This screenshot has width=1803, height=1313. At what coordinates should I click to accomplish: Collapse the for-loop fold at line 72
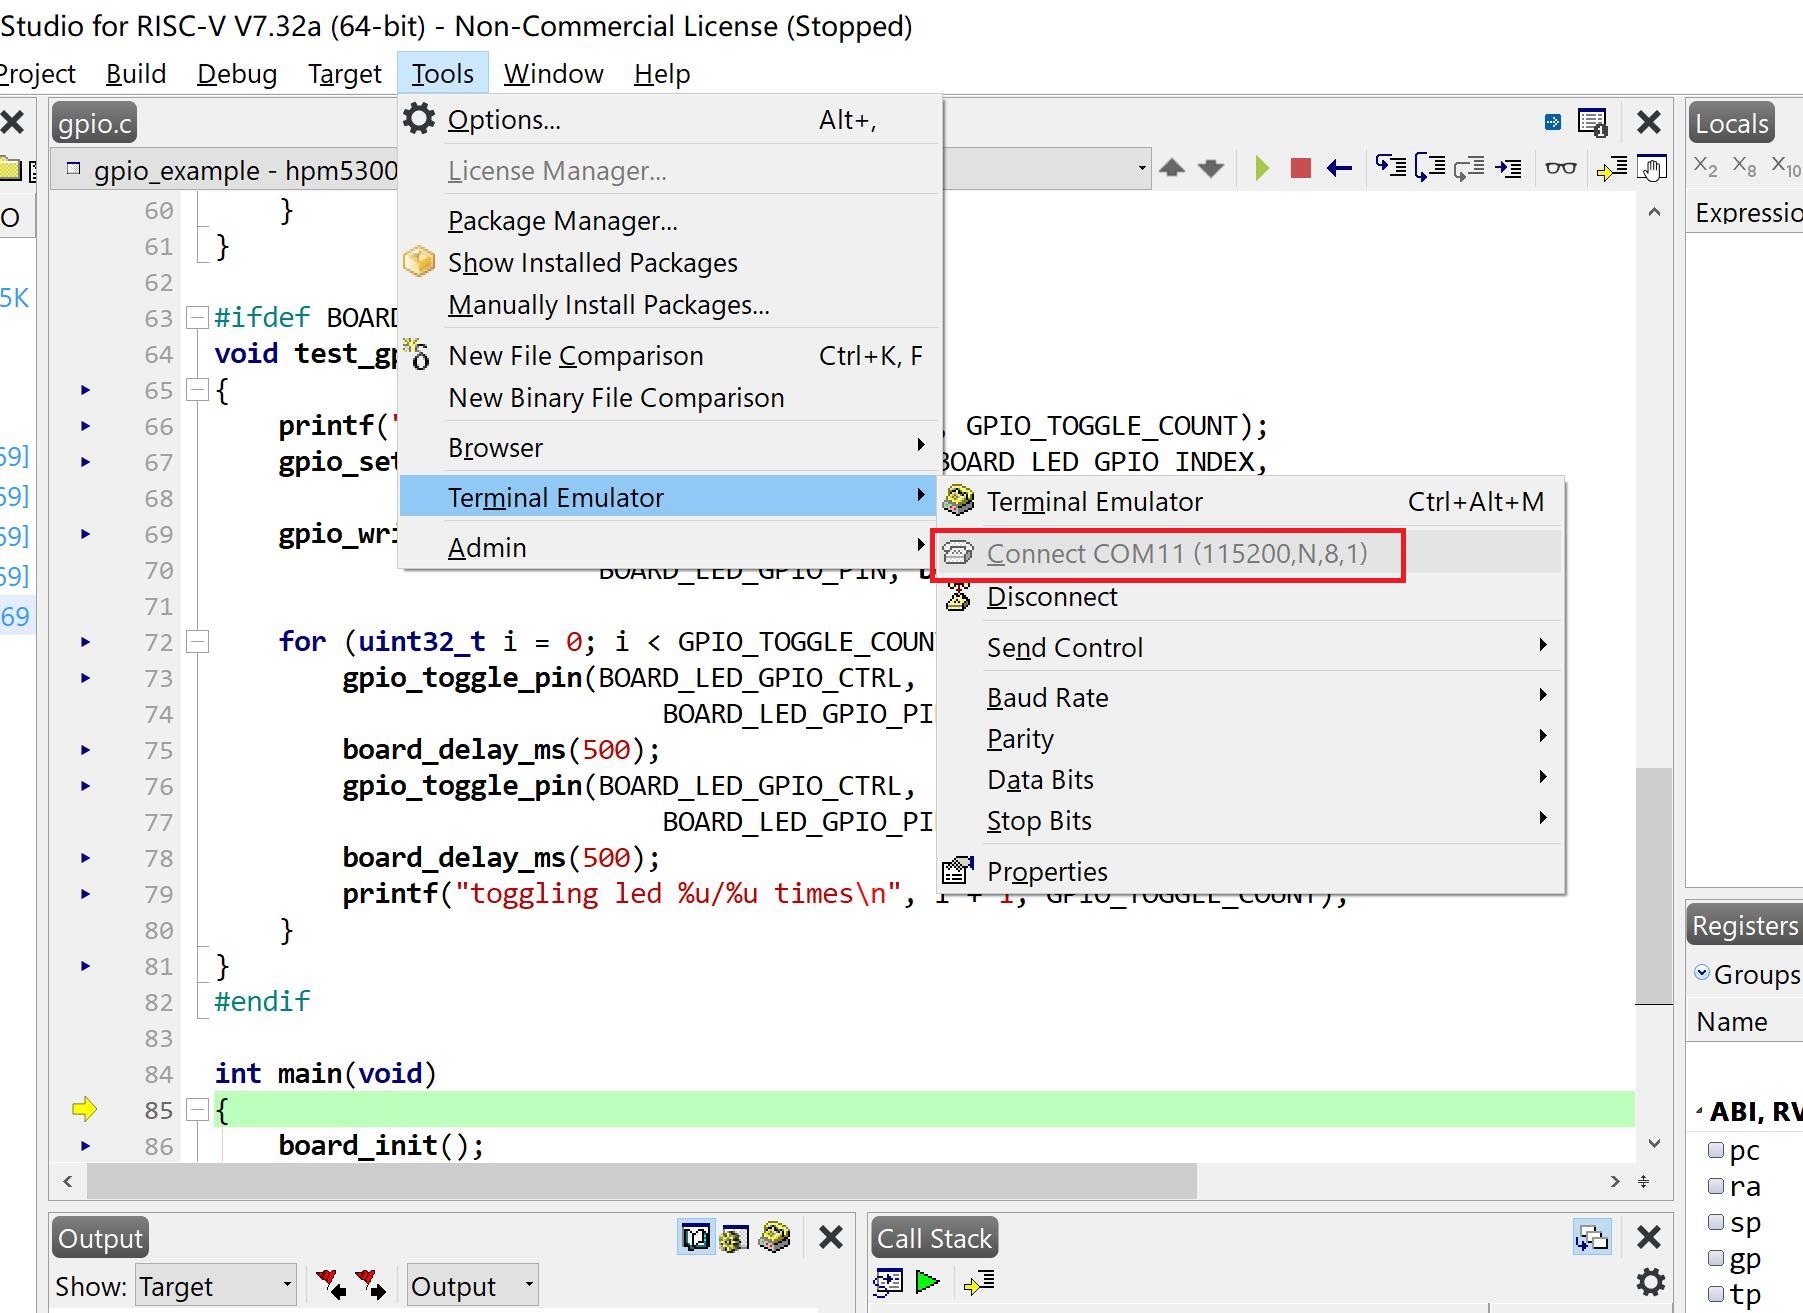(x=197, y=642)
